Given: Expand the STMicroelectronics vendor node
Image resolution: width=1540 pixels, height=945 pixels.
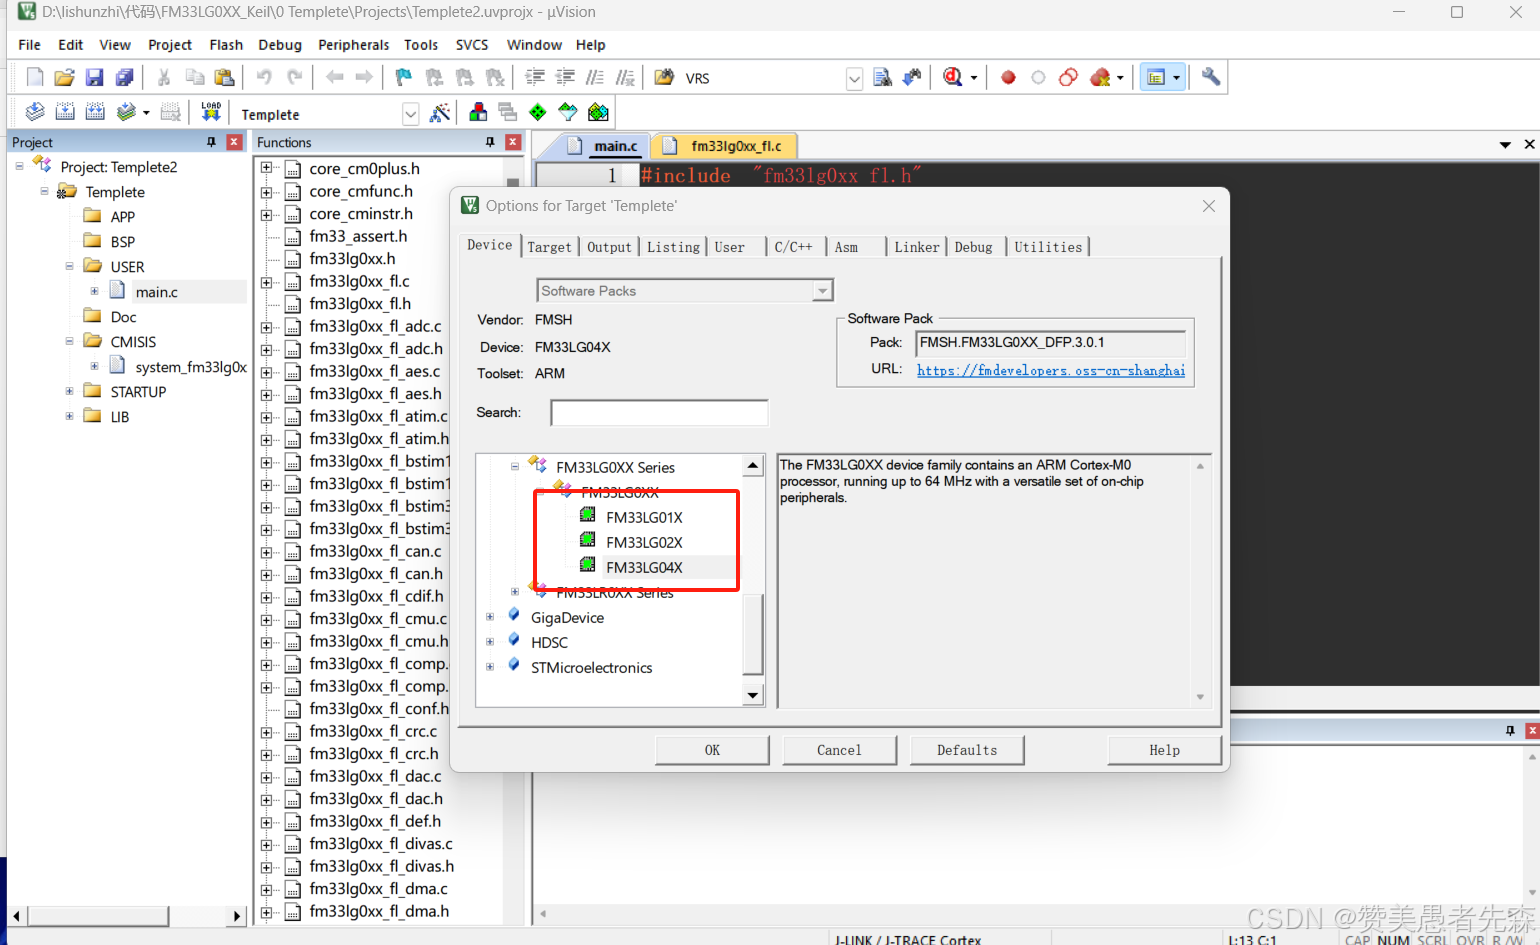Looking at the screenshot, I should click(490, 667).
